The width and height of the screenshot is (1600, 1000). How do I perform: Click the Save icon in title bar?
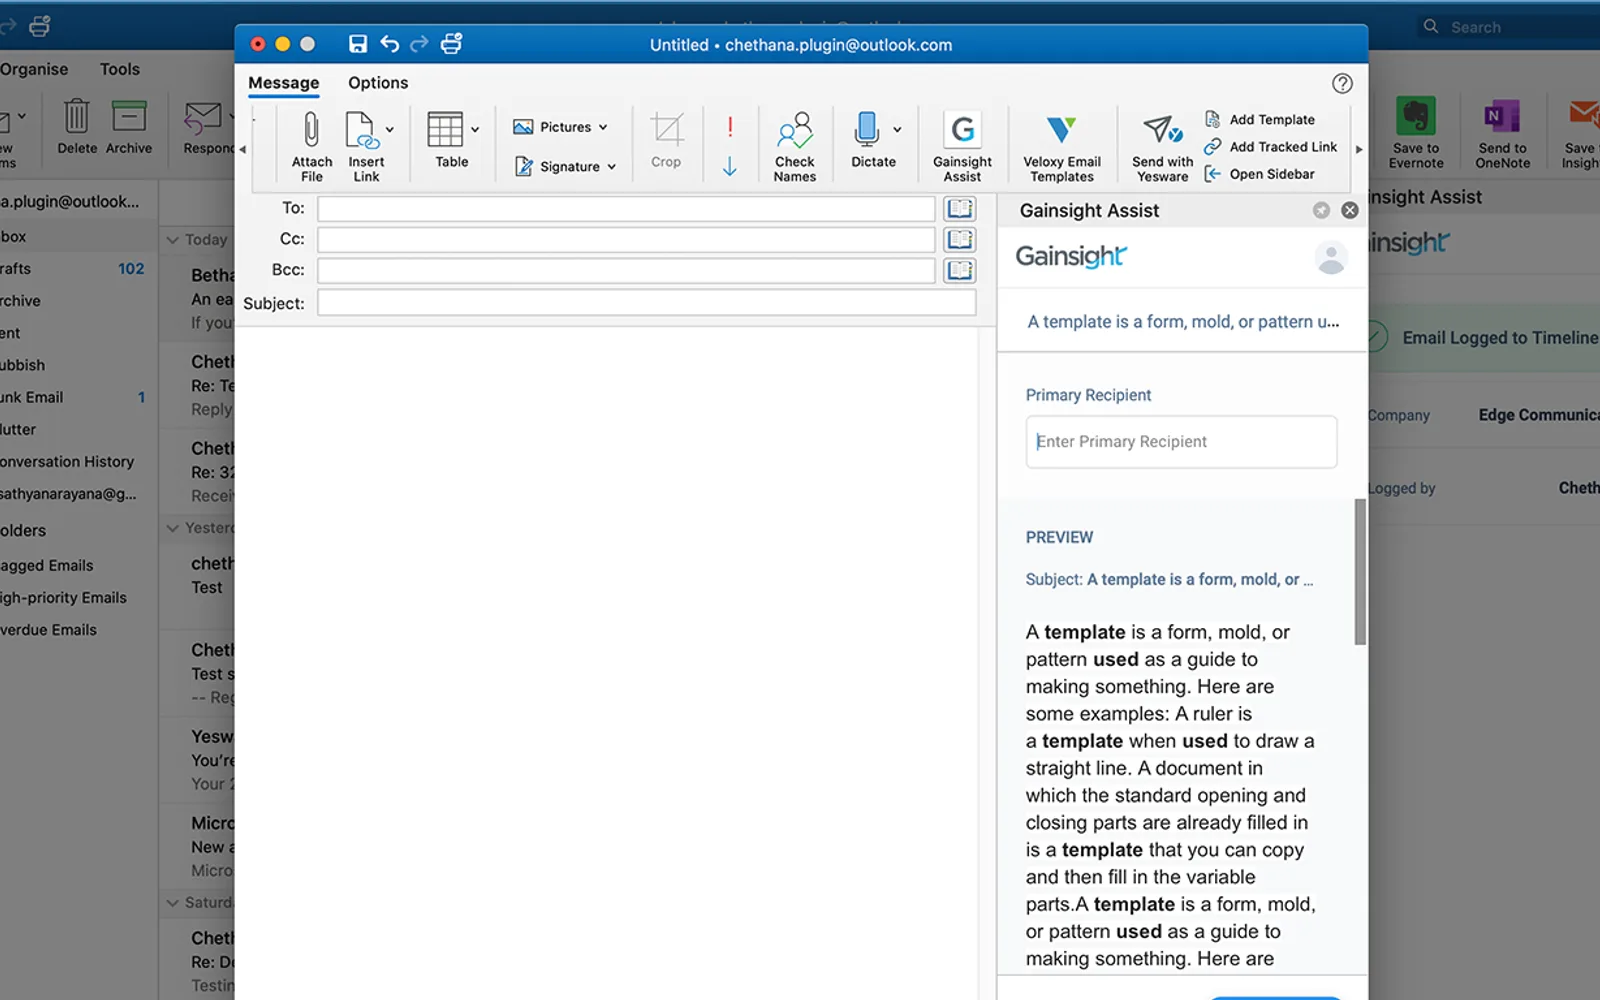pyautogui.click(x=358, y=44)
